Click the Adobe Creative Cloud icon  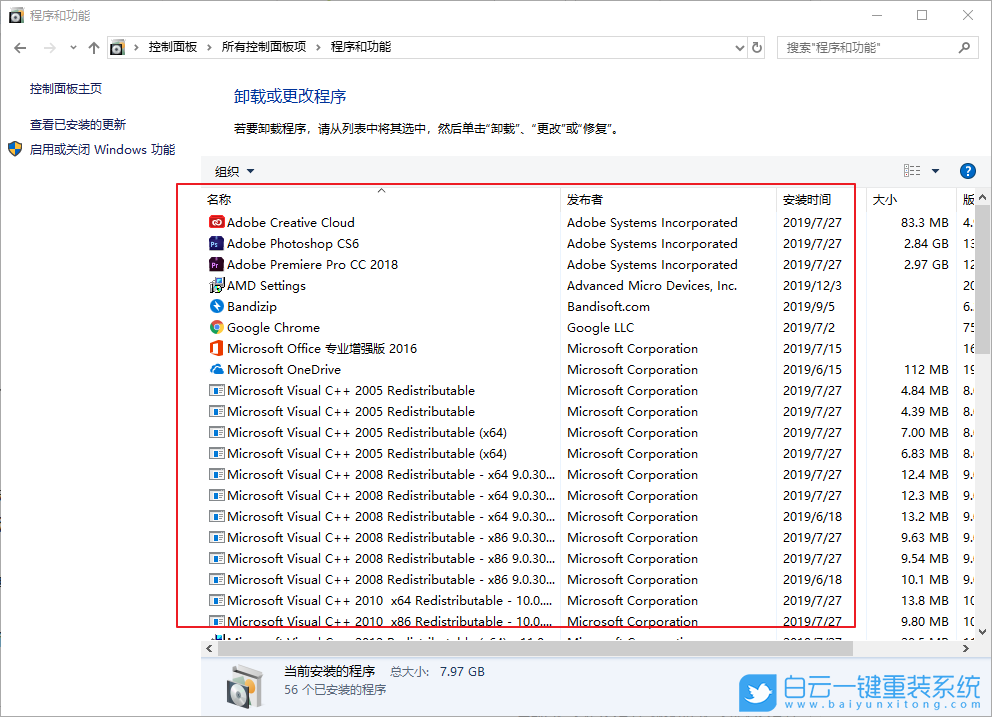[216, 222]
